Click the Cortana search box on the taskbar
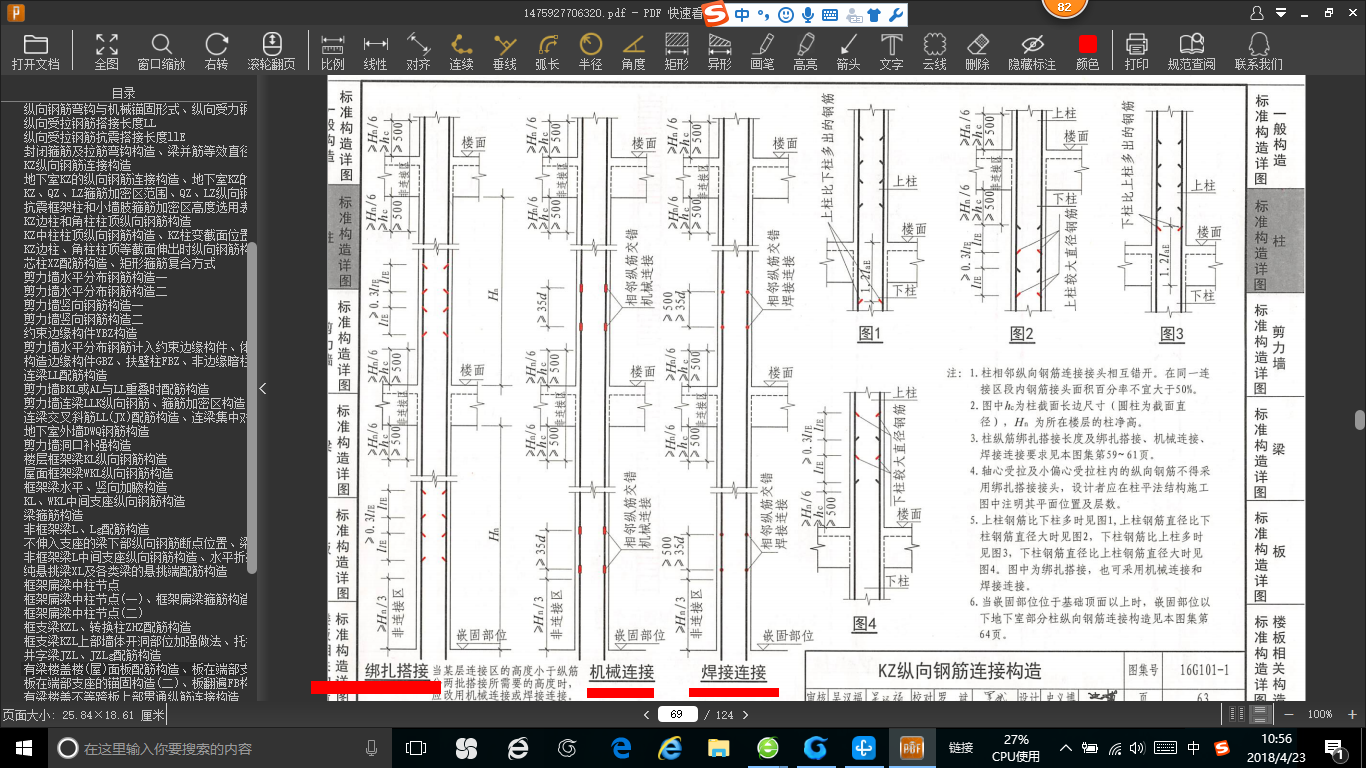This screenshot has height=768, width=1366. coord(220,747)
